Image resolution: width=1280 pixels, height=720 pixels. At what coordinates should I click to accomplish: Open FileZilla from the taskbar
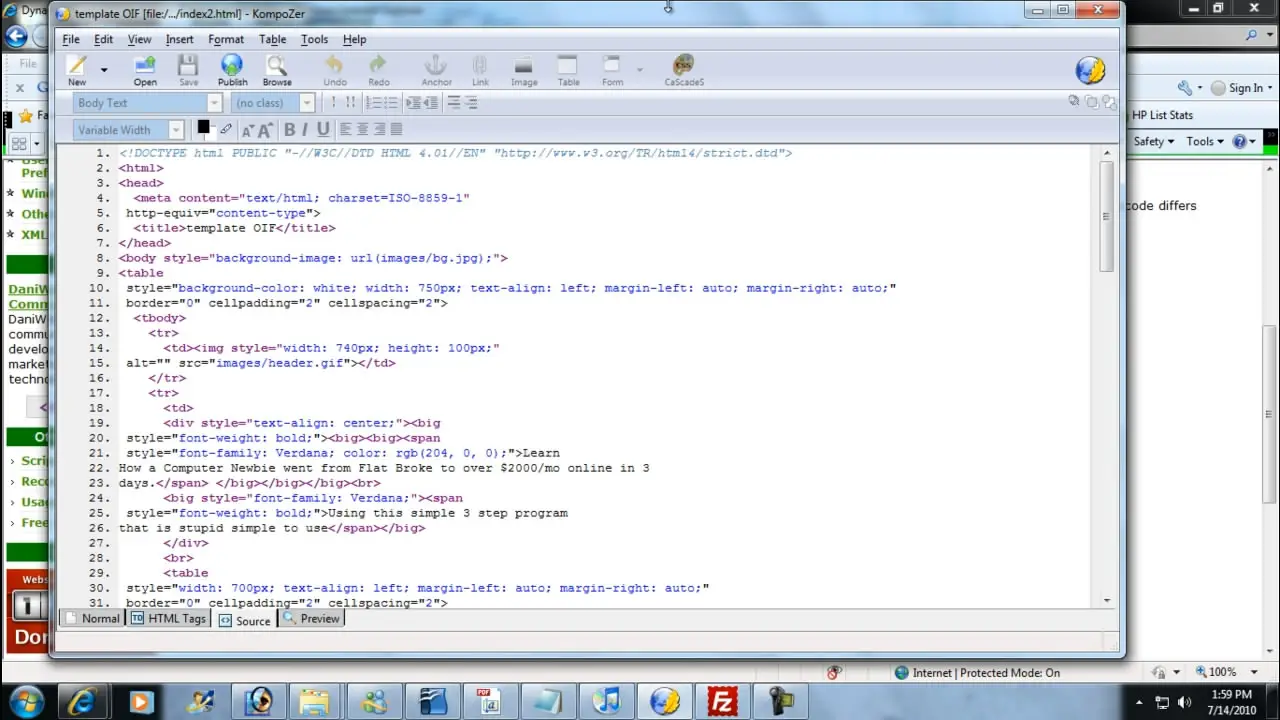click(722, 701)
